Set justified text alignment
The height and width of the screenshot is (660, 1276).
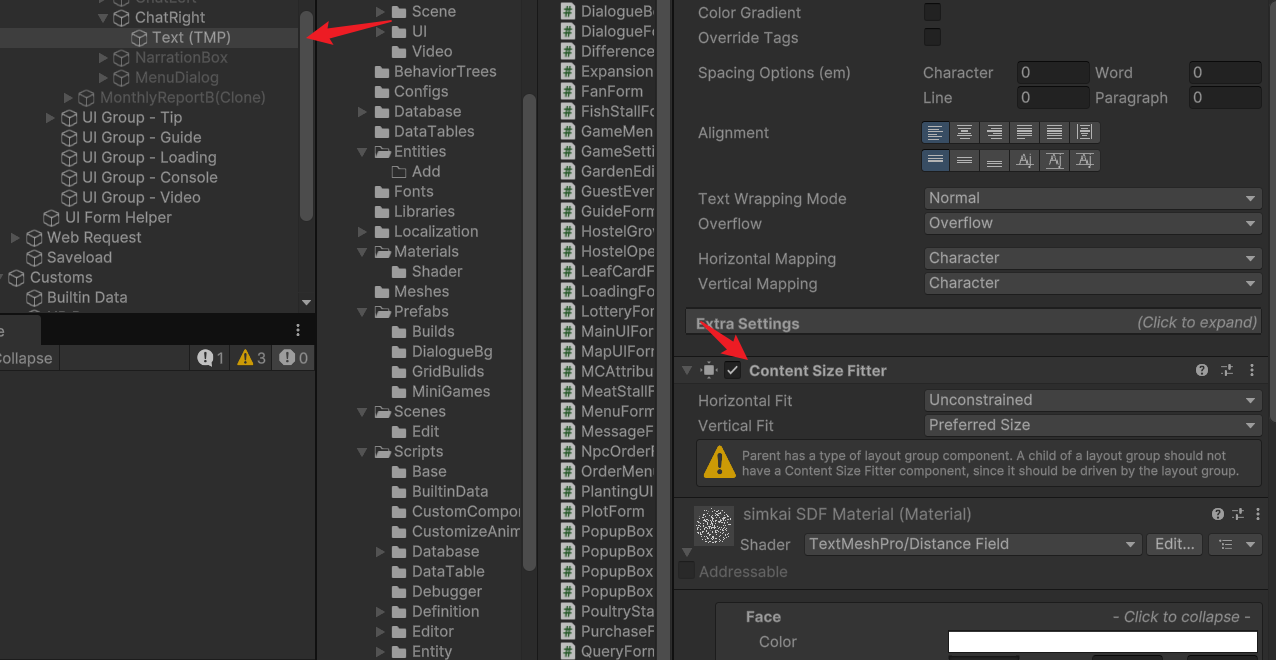point(1025,132)
